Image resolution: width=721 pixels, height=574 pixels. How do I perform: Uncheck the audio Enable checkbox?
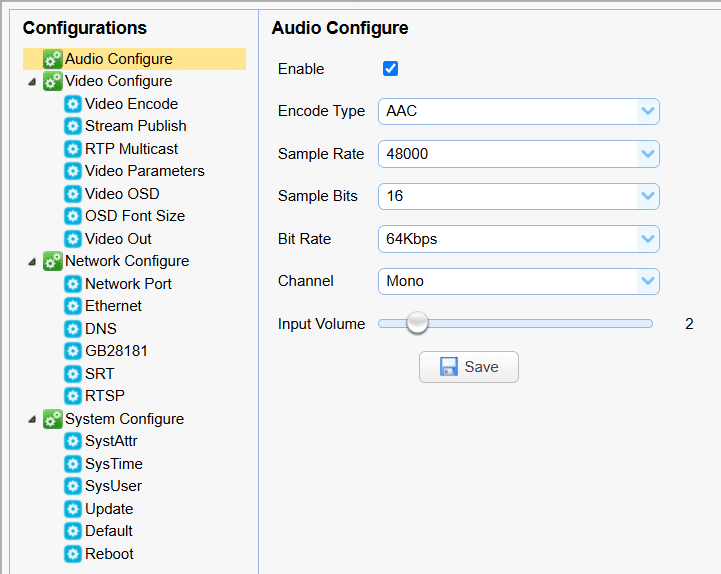391,69
